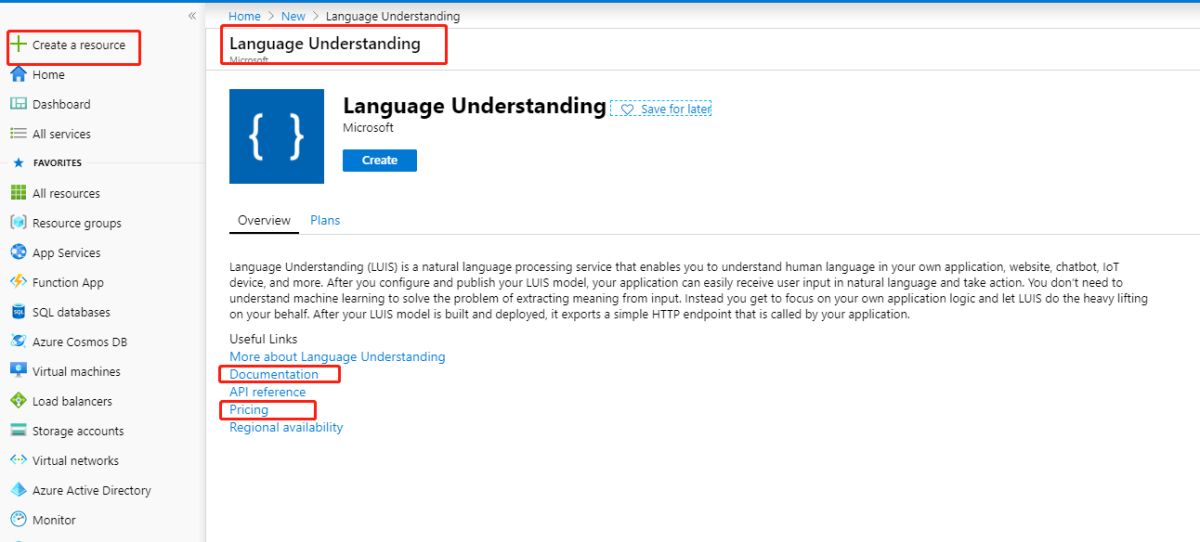Open Monitor label in sidebar
The image size is (1200, 542).
pyautogui.click(x=54, y=520)
